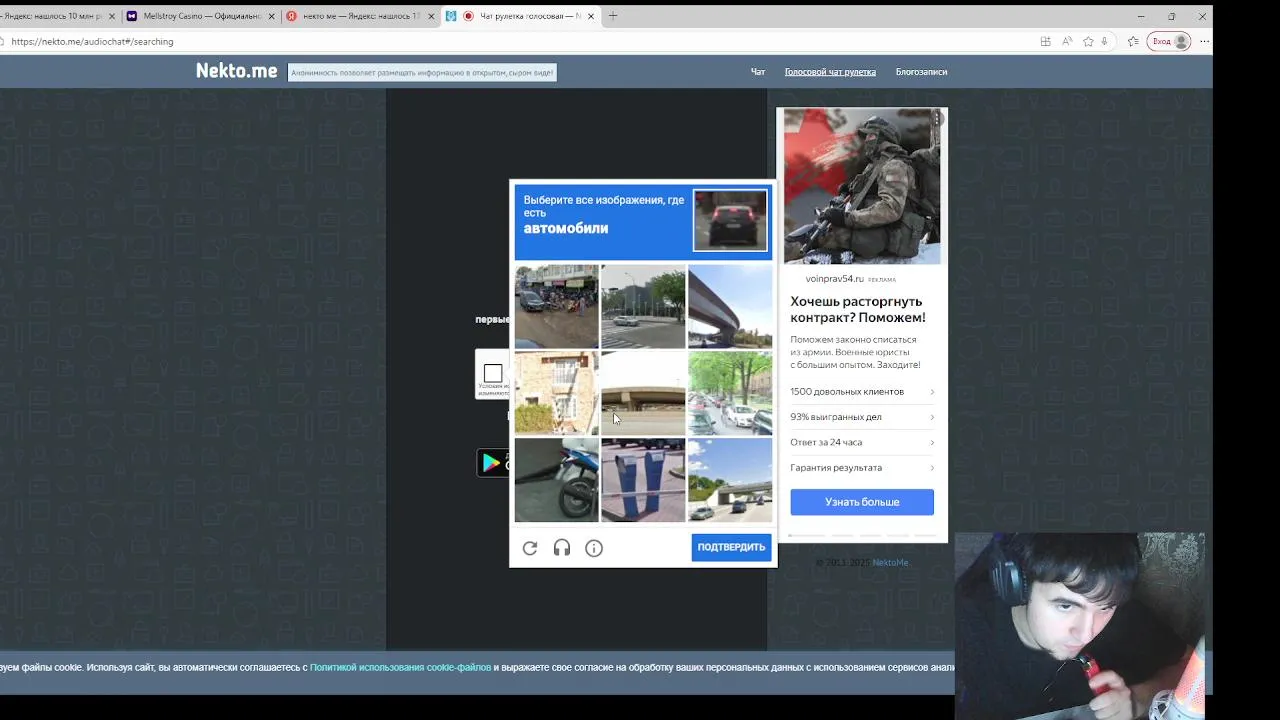Click the soldier image in the ad banner

862,186
